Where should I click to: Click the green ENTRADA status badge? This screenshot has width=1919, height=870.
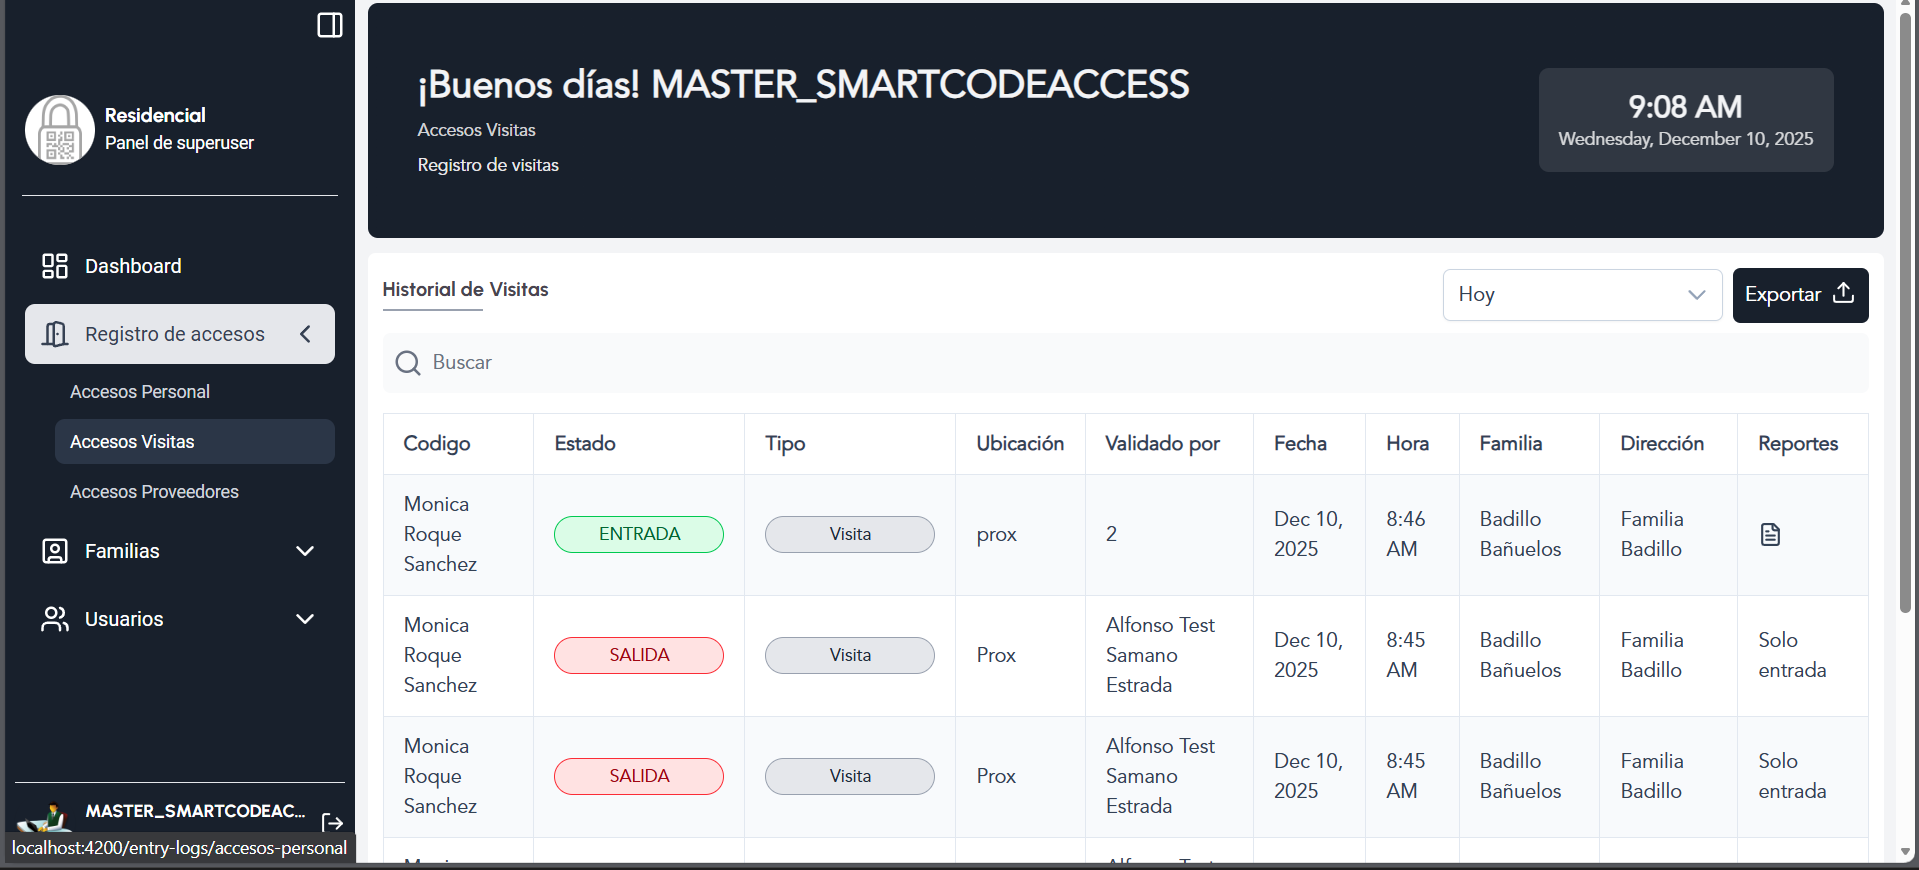[638, 534]
